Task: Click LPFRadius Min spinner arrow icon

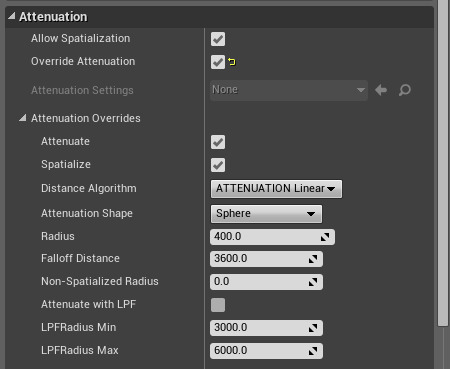Action: pos(313,328)
